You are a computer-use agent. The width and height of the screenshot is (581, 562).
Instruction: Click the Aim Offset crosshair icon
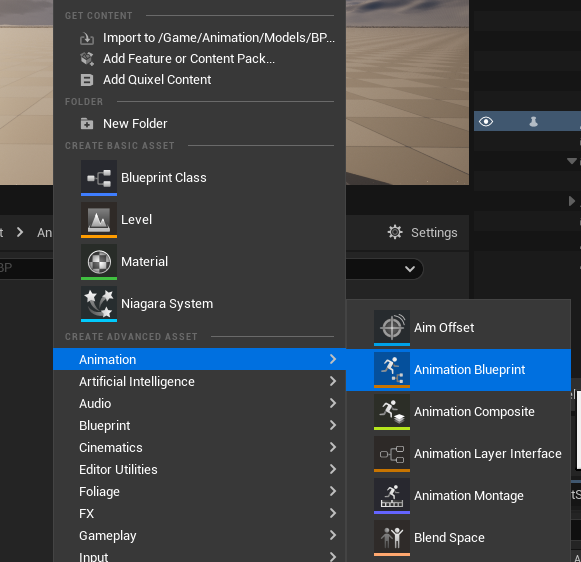(392, 327)
